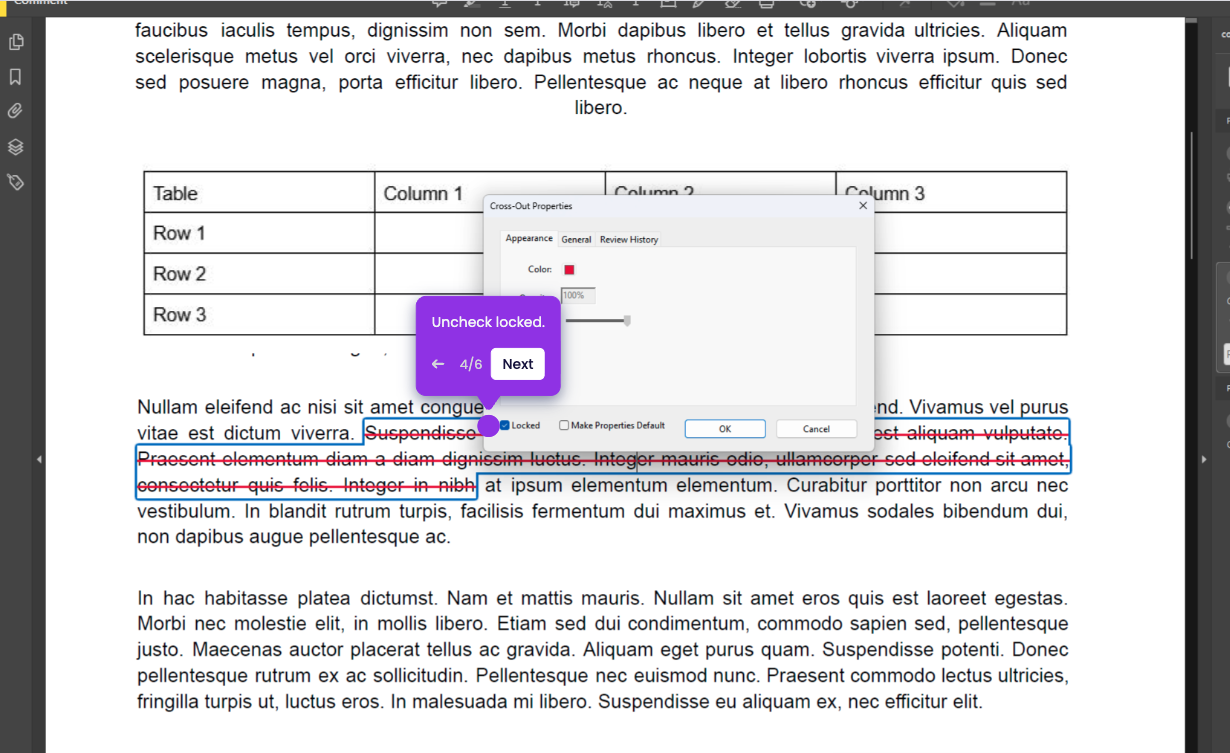Screen dimensions: 1230x753
Task: Click the "Row 3" table cell
Action: point(259,314)
